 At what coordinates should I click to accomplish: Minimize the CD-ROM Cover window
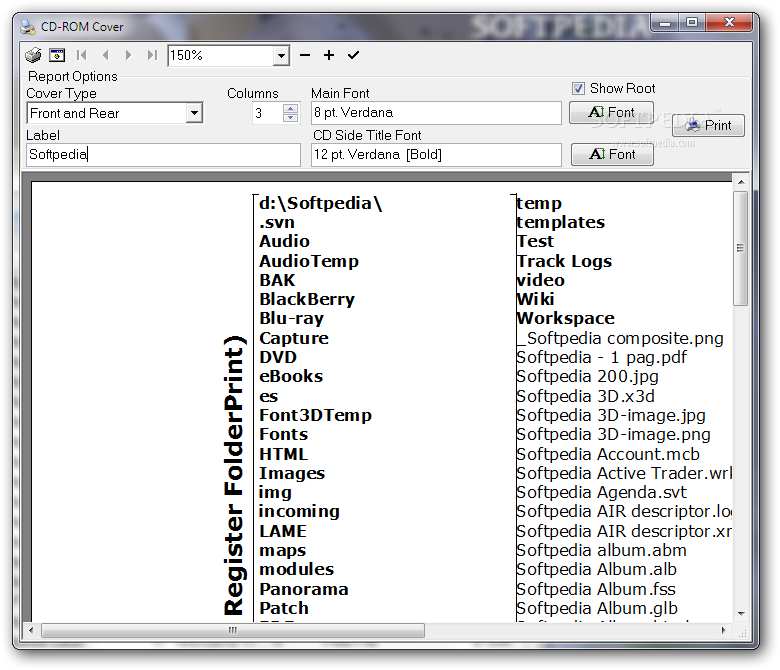(665, 22)
